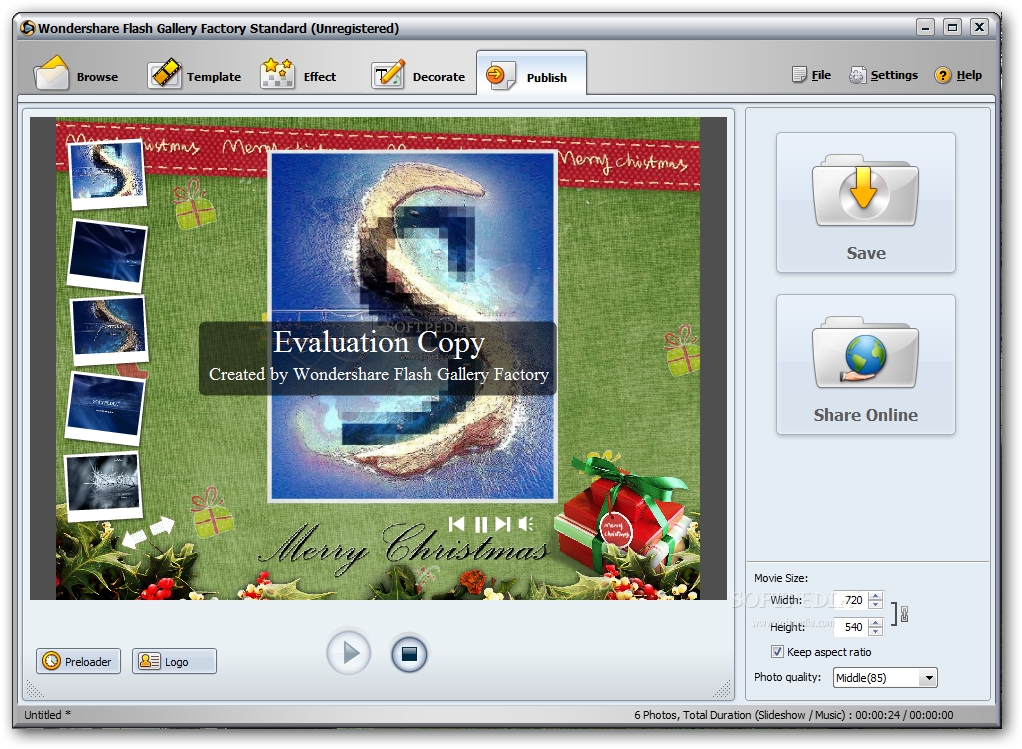
Task: Expand the Photo quality dropdown
Action: tap(929, 678)
